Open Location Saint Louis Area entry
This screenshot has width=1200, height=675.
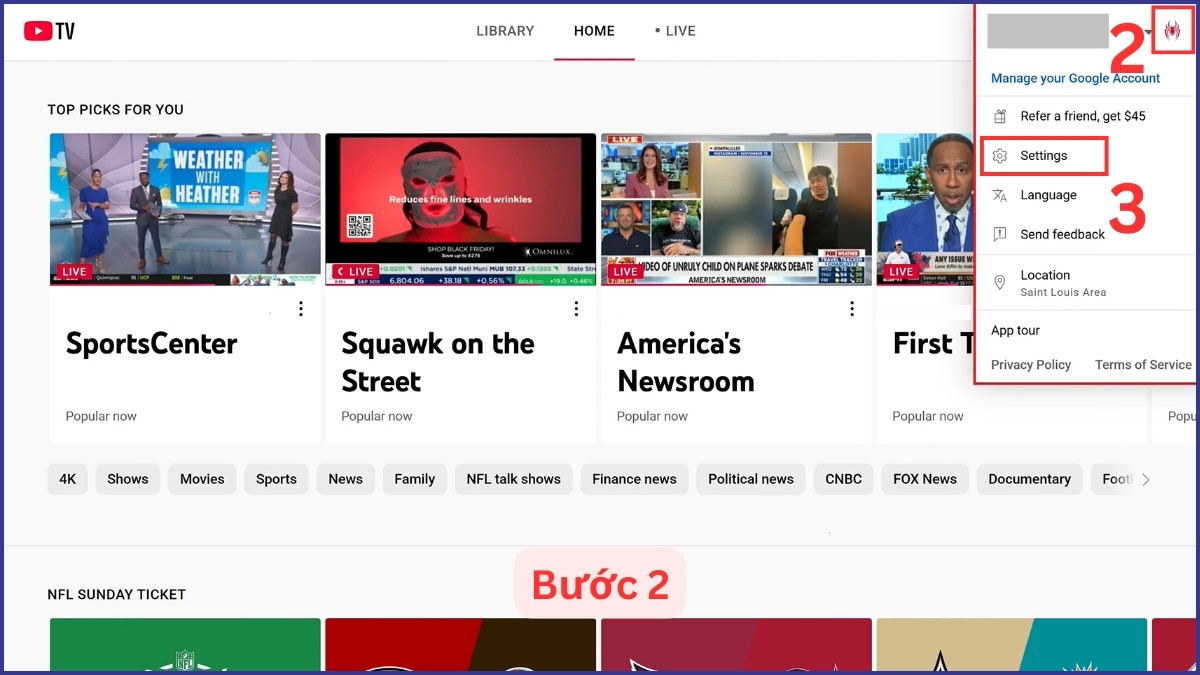[x=1062, y=283]
